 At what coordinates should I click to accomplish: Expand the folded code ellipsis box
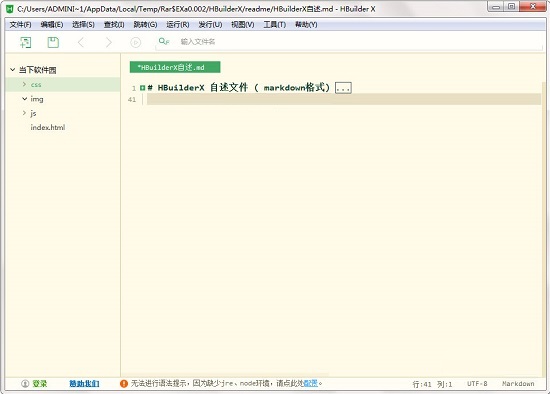click(x=343, y=87)
